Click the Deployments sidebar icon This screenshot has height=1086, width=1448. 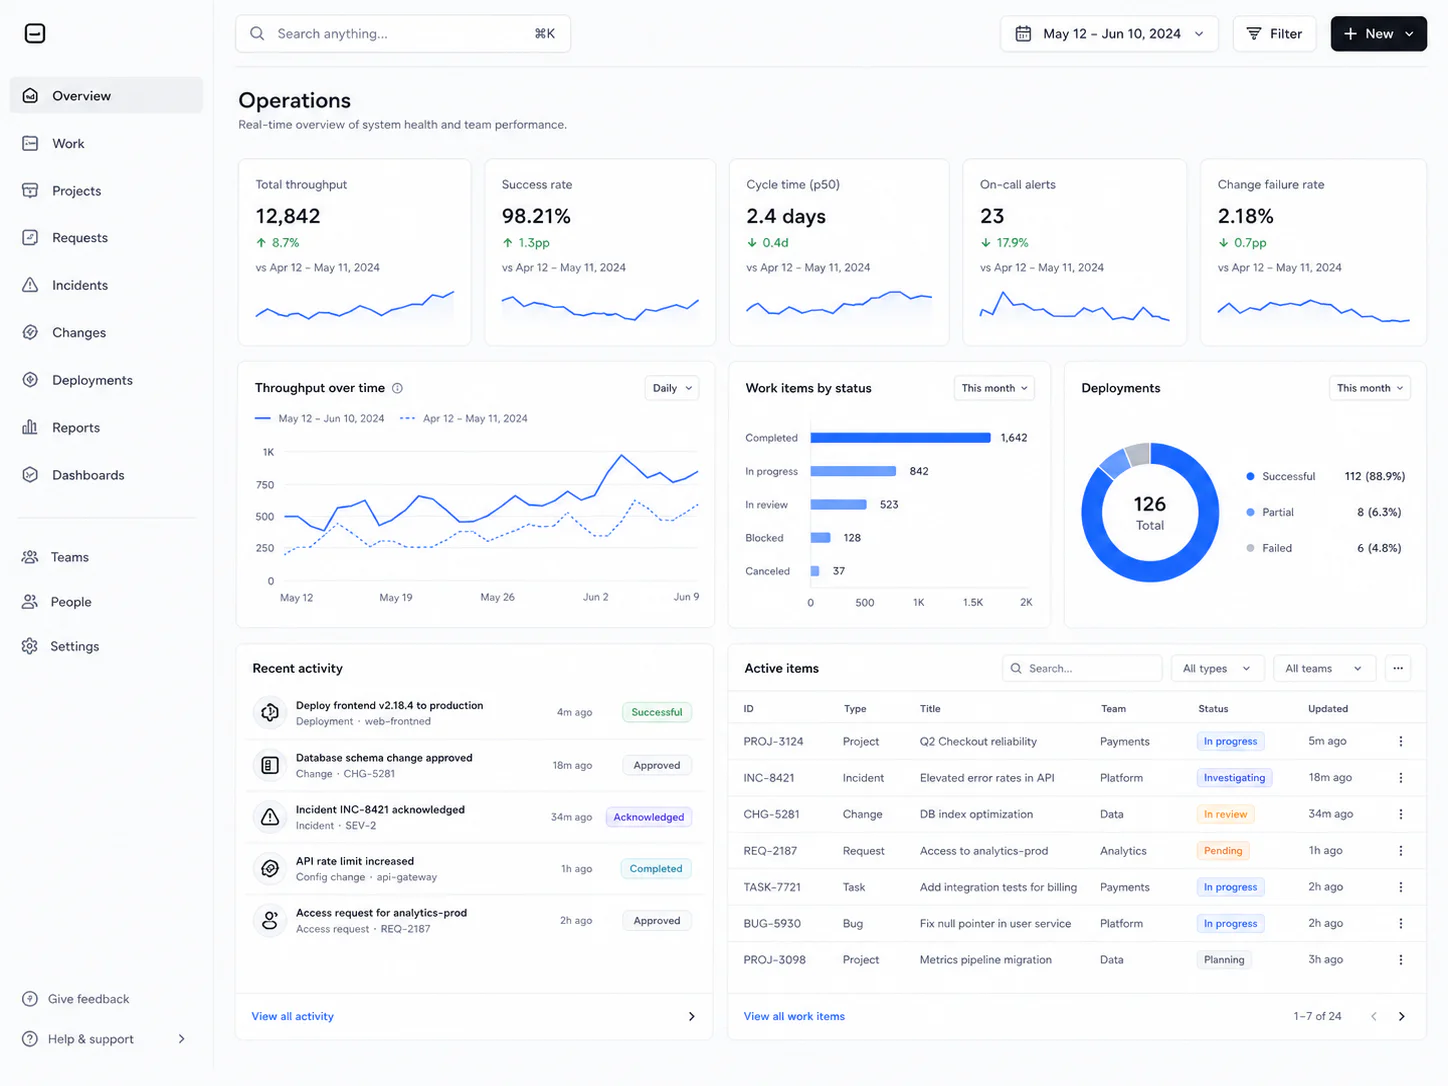pos(30,380)
